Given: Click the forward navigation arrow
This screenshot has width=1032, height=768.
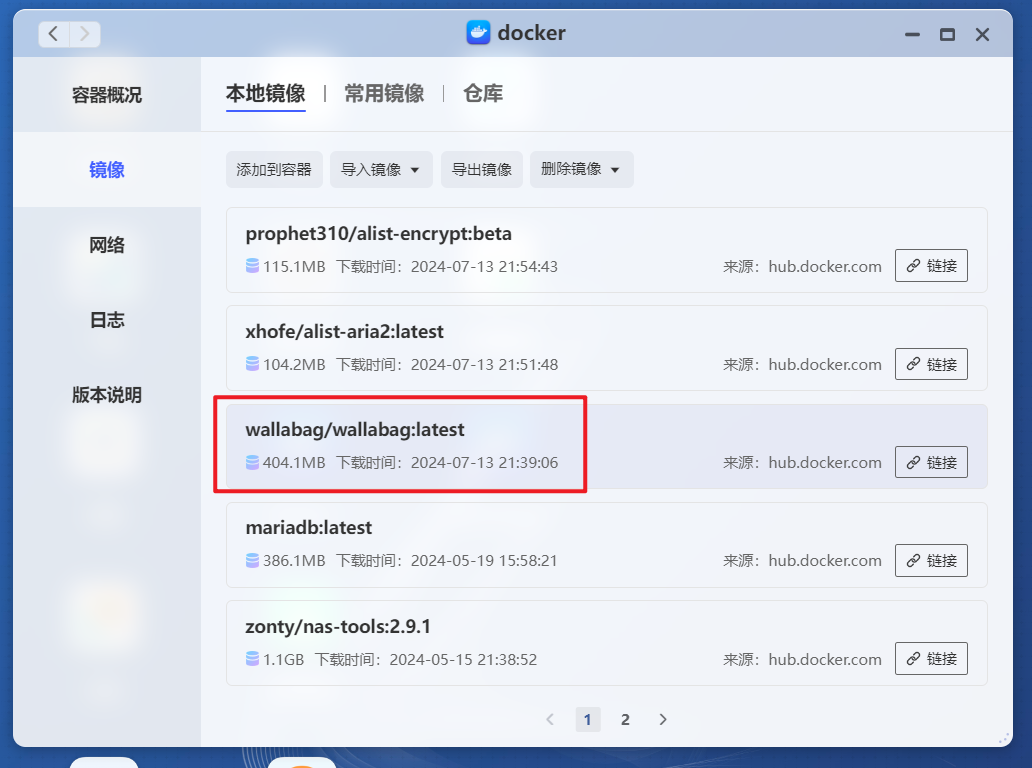Looking at the screenshot, I should [x=84, y=33].
